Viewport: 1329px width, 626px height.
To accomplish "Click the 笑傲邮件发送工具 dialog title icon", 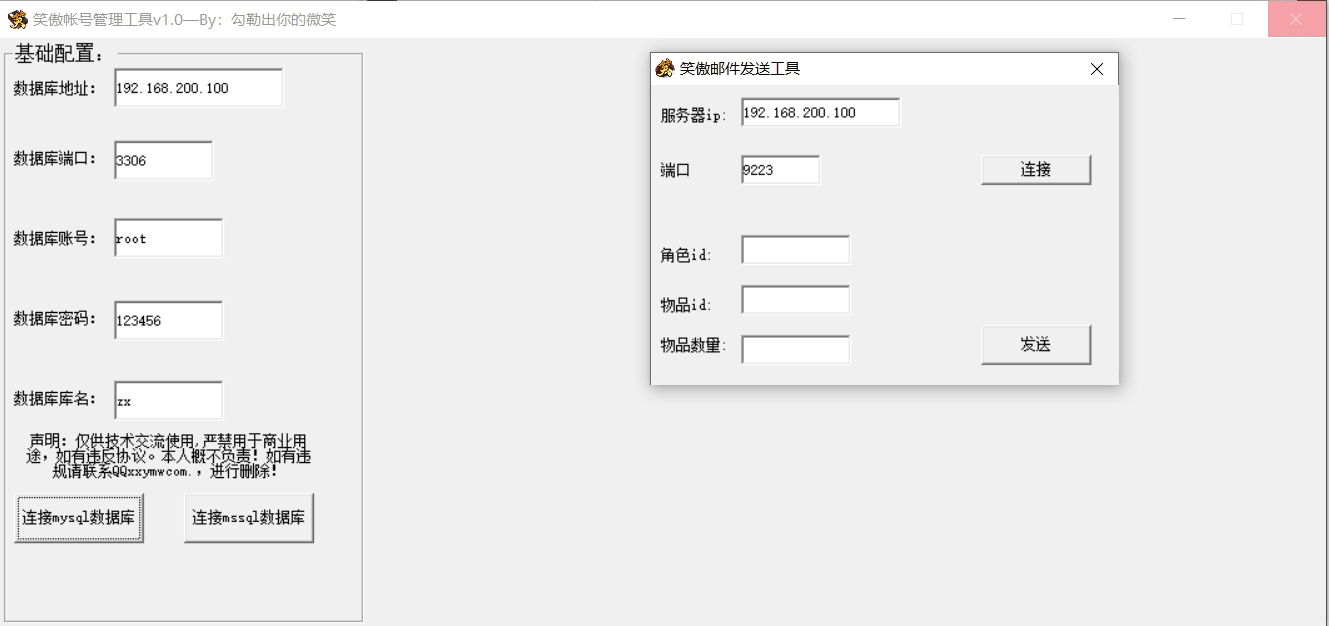I will tap(665, 69).
